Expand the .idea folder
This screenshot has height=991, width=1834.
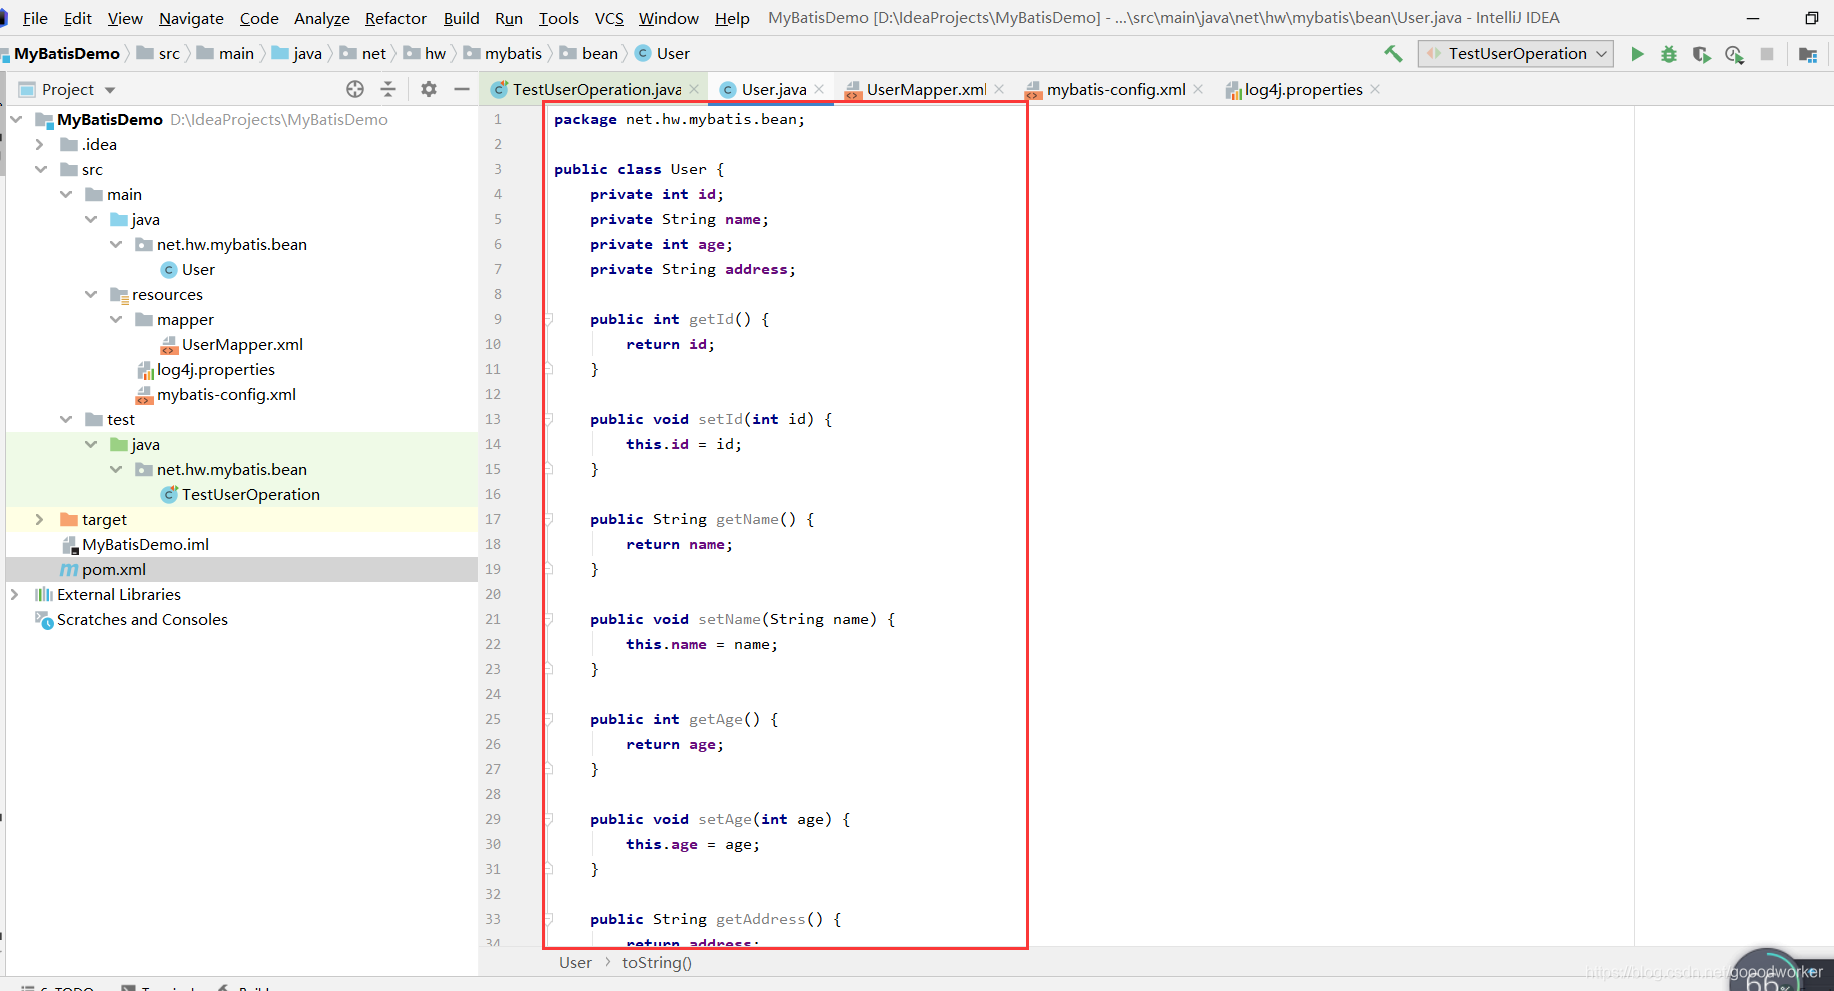40,144
